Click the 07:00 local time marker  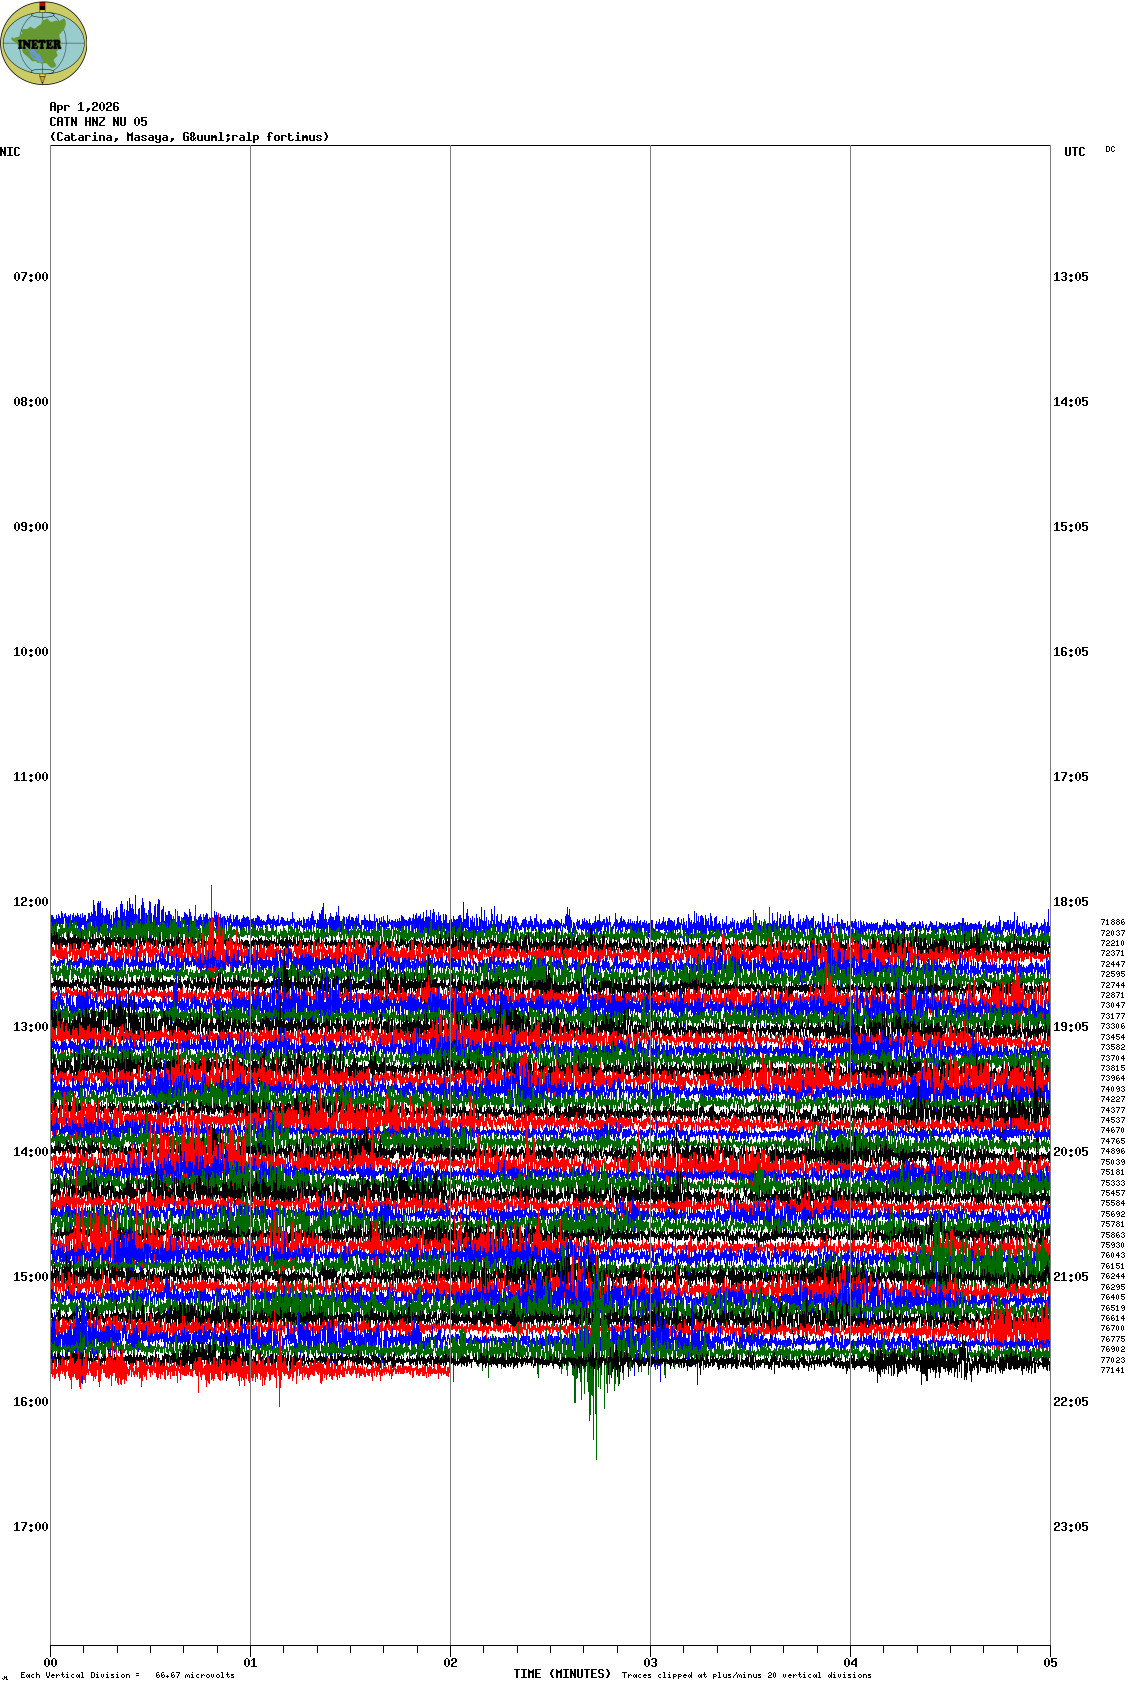pos(30,277)
